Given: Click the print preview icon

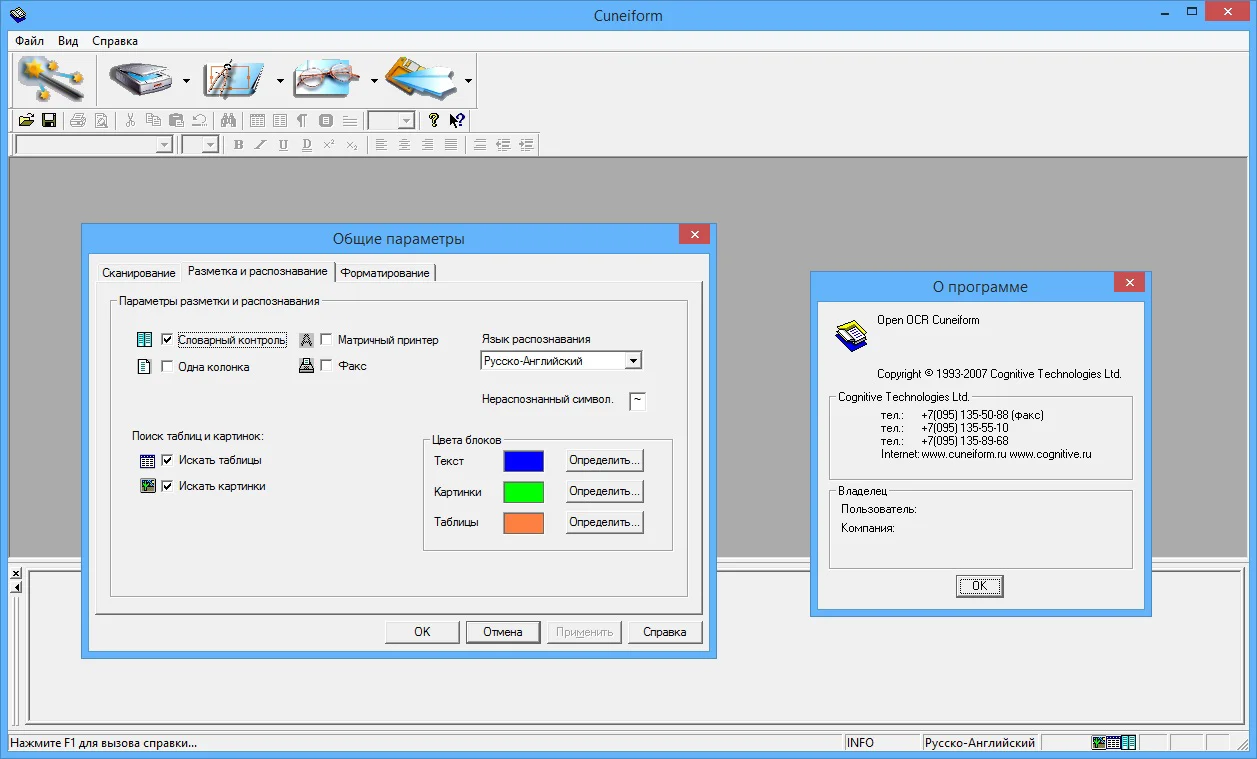Looking at the screenshot, I should (101, 120).
